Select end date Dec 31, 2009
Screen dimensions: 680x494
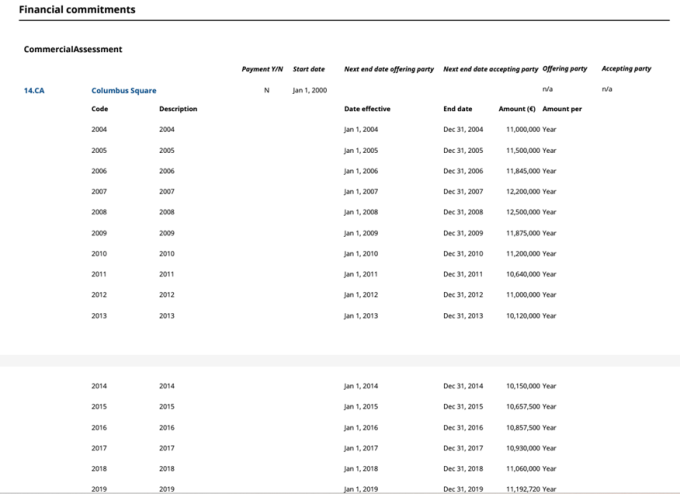[463, 233]
